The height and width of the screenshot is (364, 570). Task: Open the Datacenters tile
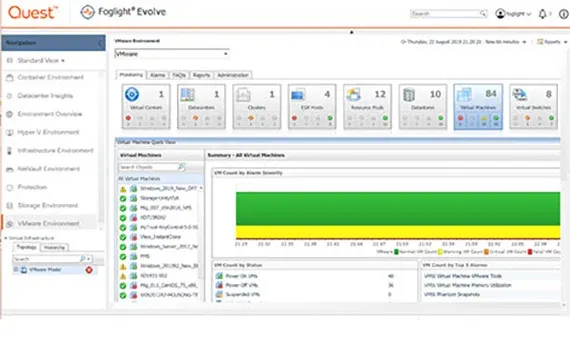(201, 106)
